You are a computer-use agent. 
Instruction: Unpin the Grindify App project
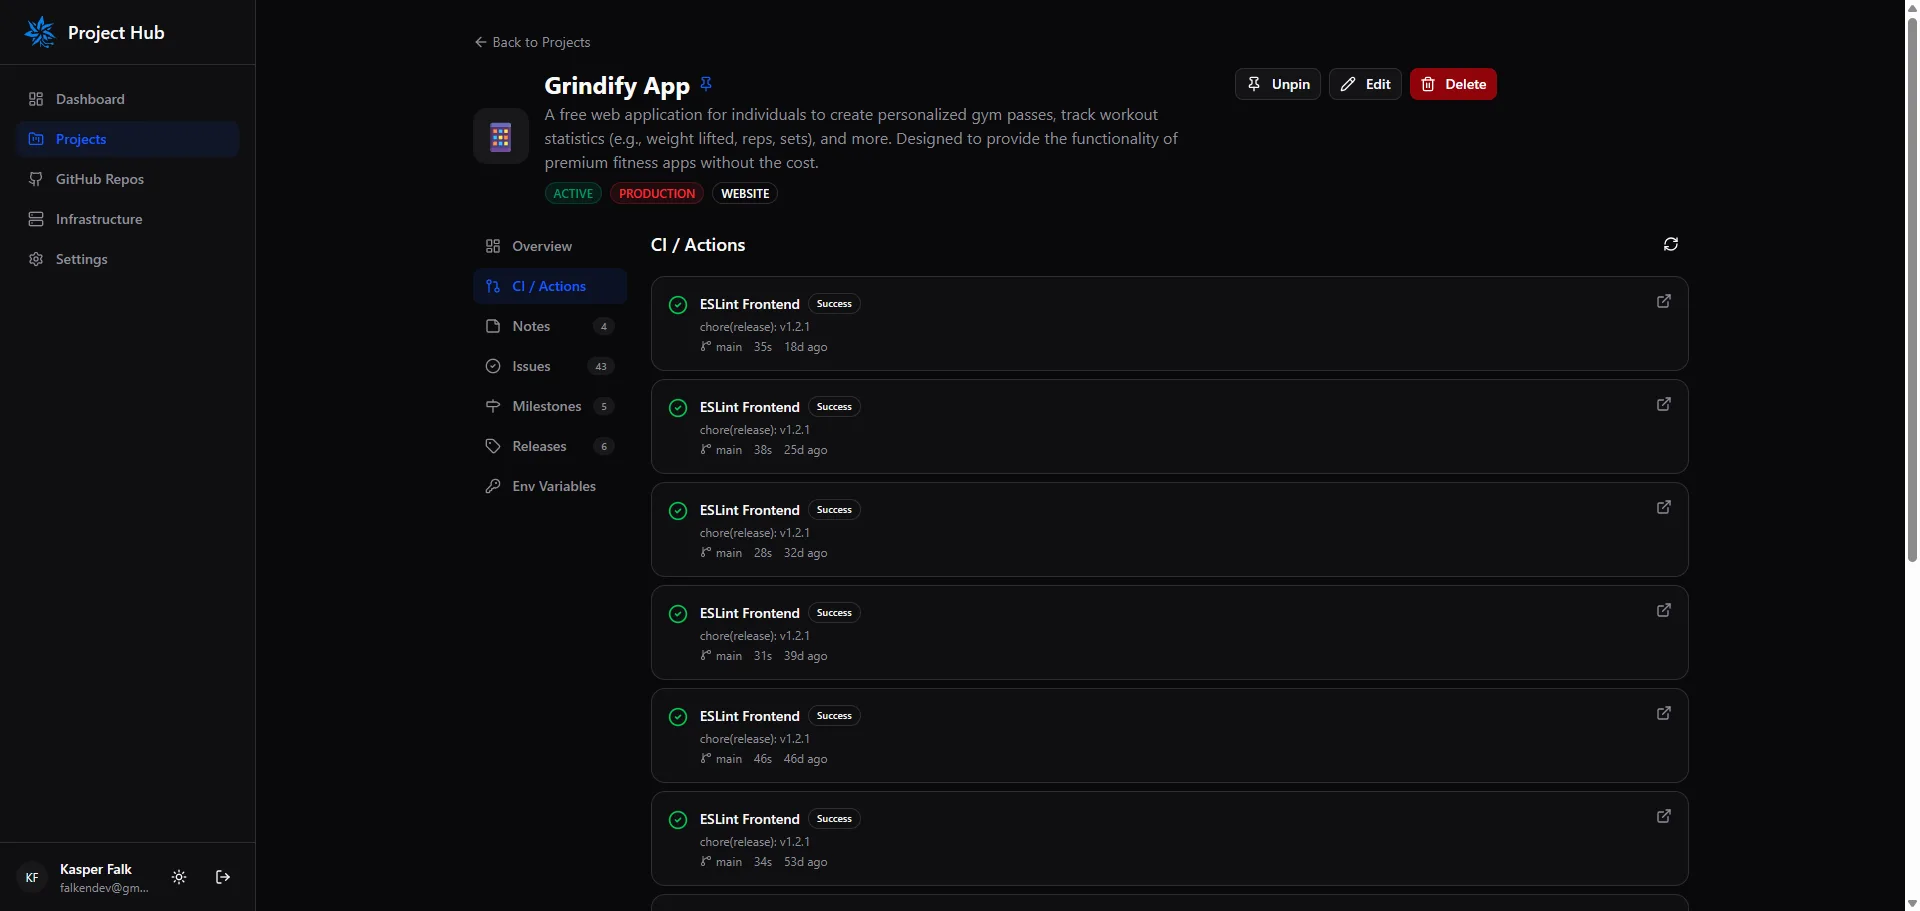click(x=1278, y=84)
